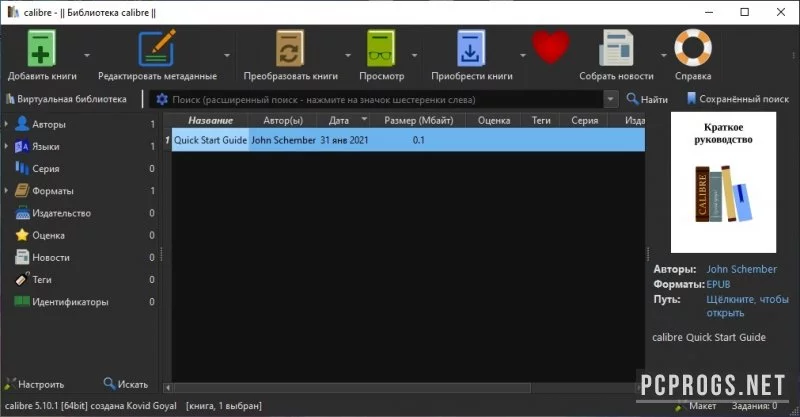Click the Преобразовать книги convert icon
The width and height of the screenshot is (800, 417).
tap(290, 48)
